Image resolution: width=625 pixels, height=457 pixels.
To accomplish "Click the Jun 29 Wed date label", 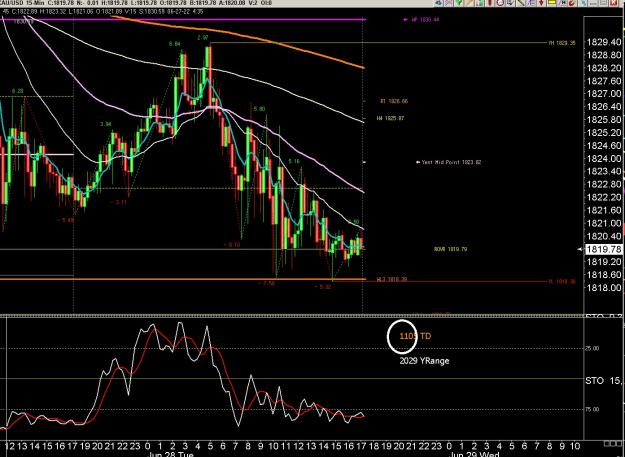I will (x=474, y=454).
